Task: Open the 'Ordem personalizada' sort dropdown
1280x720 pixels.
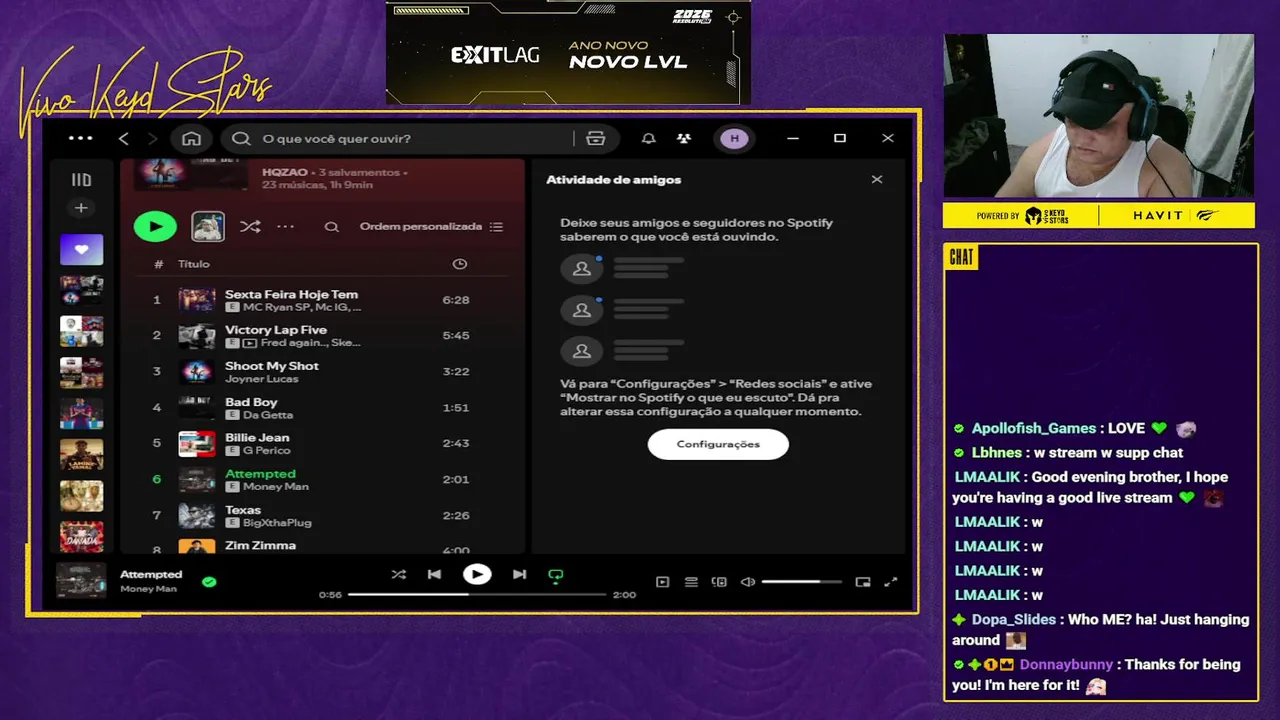Action: tap(431, 227)
